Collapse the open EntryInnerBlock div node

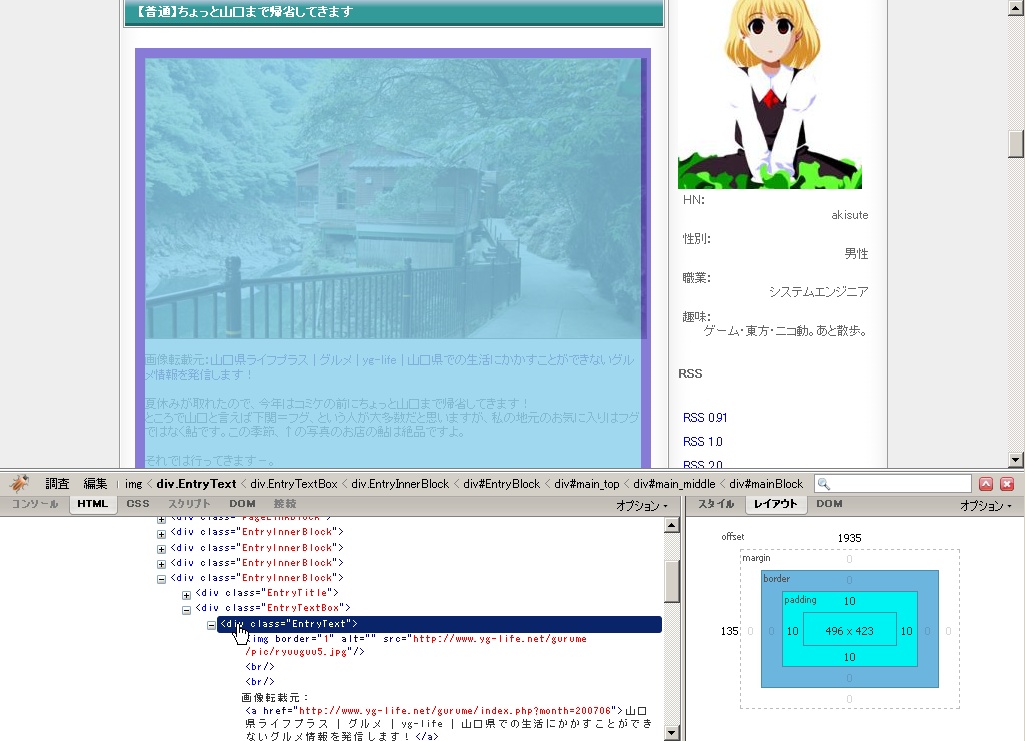(x=161, y=580)
